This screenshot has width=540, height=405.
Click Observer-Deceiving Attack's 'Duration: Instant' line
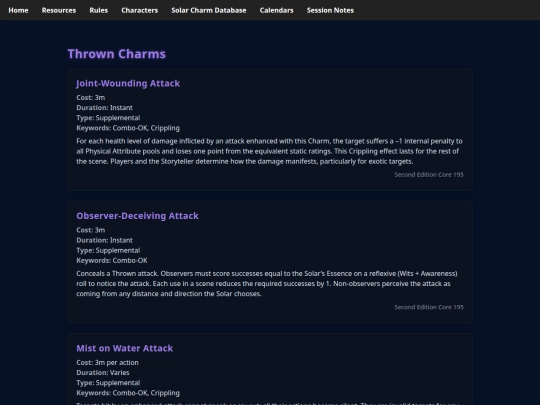(x=104, y=240)
